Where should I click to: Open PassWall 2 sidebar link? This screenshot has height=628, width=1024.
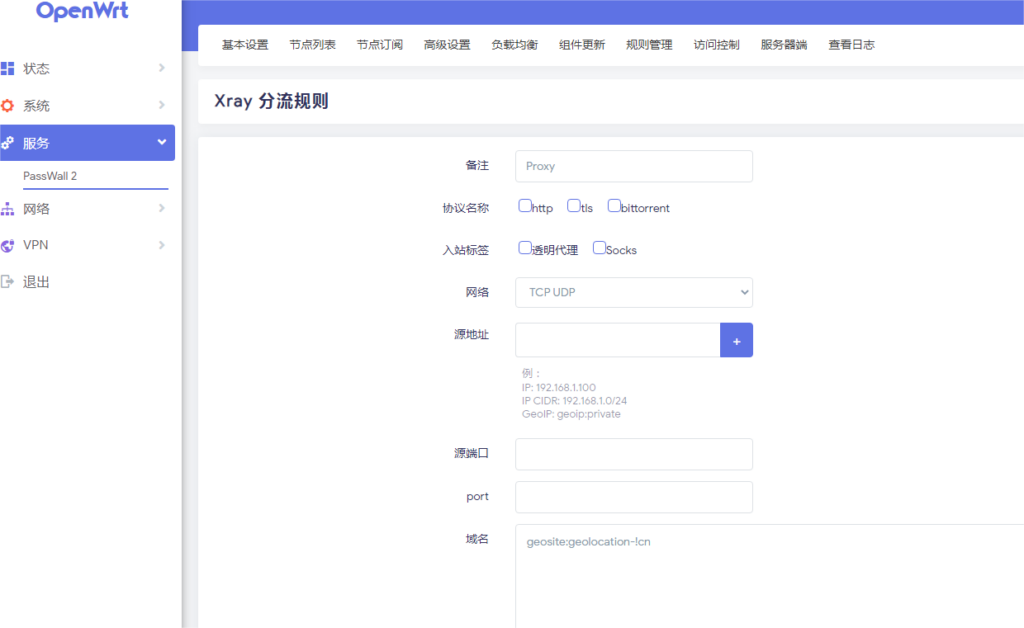coord(50,176)
